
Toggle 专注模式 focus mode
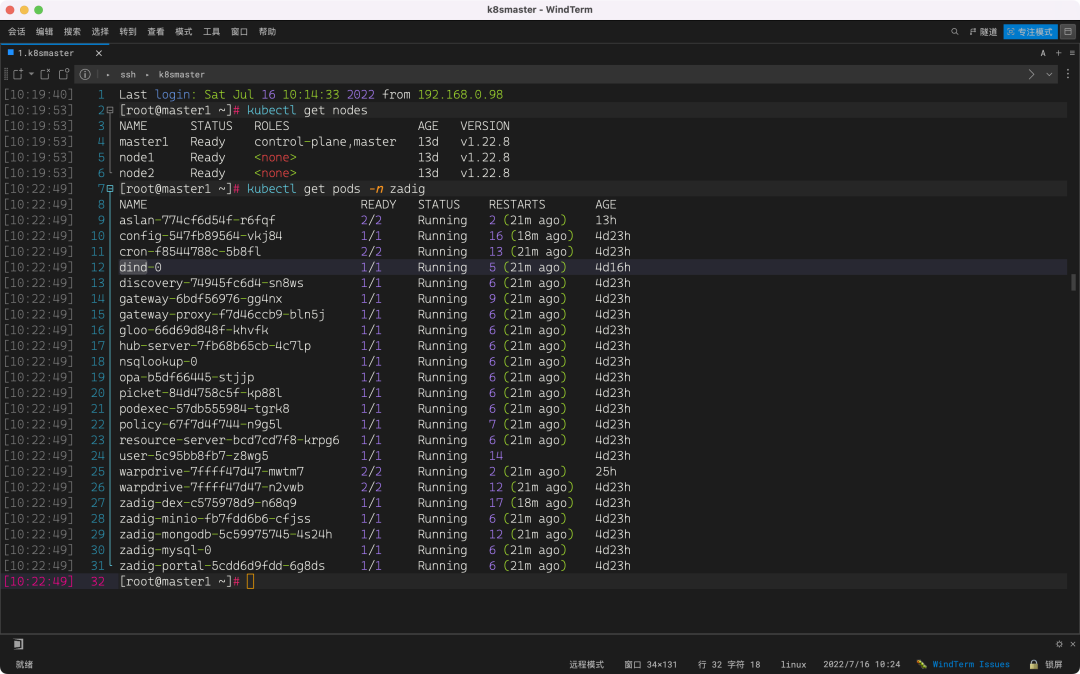[1030, 32]
